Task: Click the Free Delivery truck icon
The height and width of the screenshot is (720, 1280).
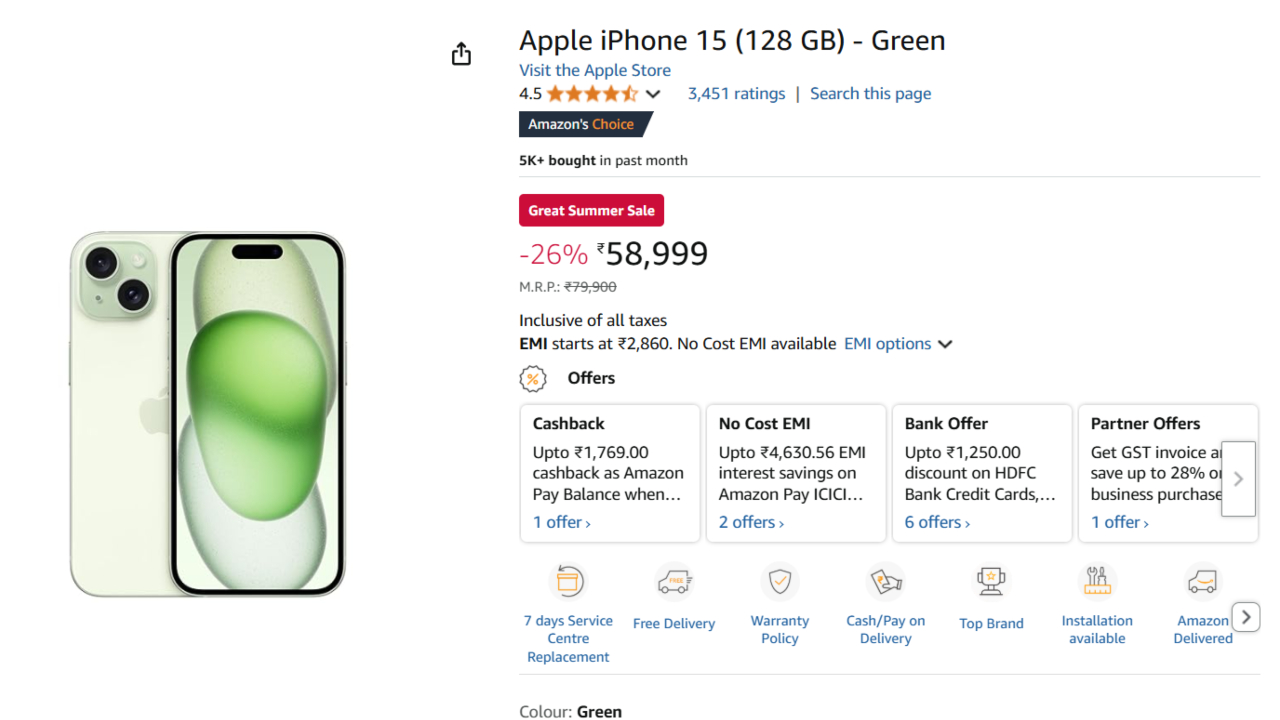Action: [x=674, y=581]
